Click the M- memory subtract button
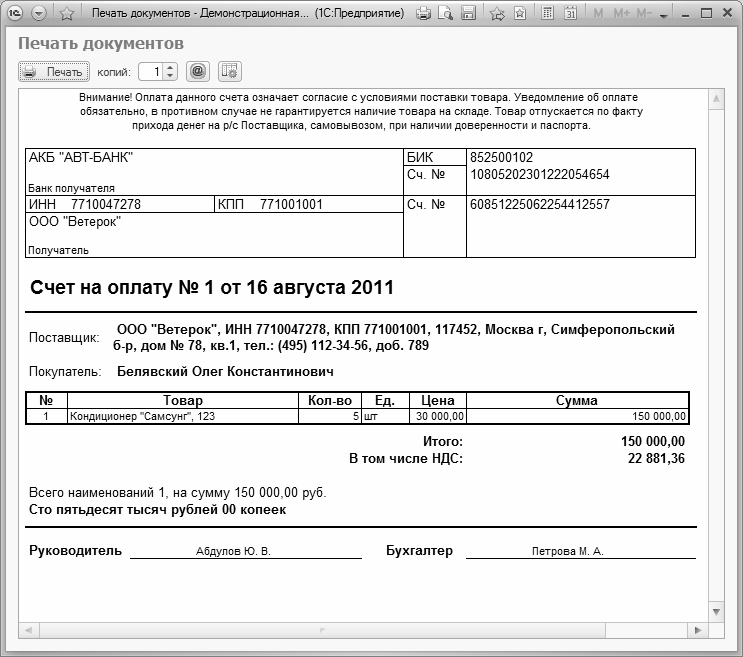 (x=644, y=13)
